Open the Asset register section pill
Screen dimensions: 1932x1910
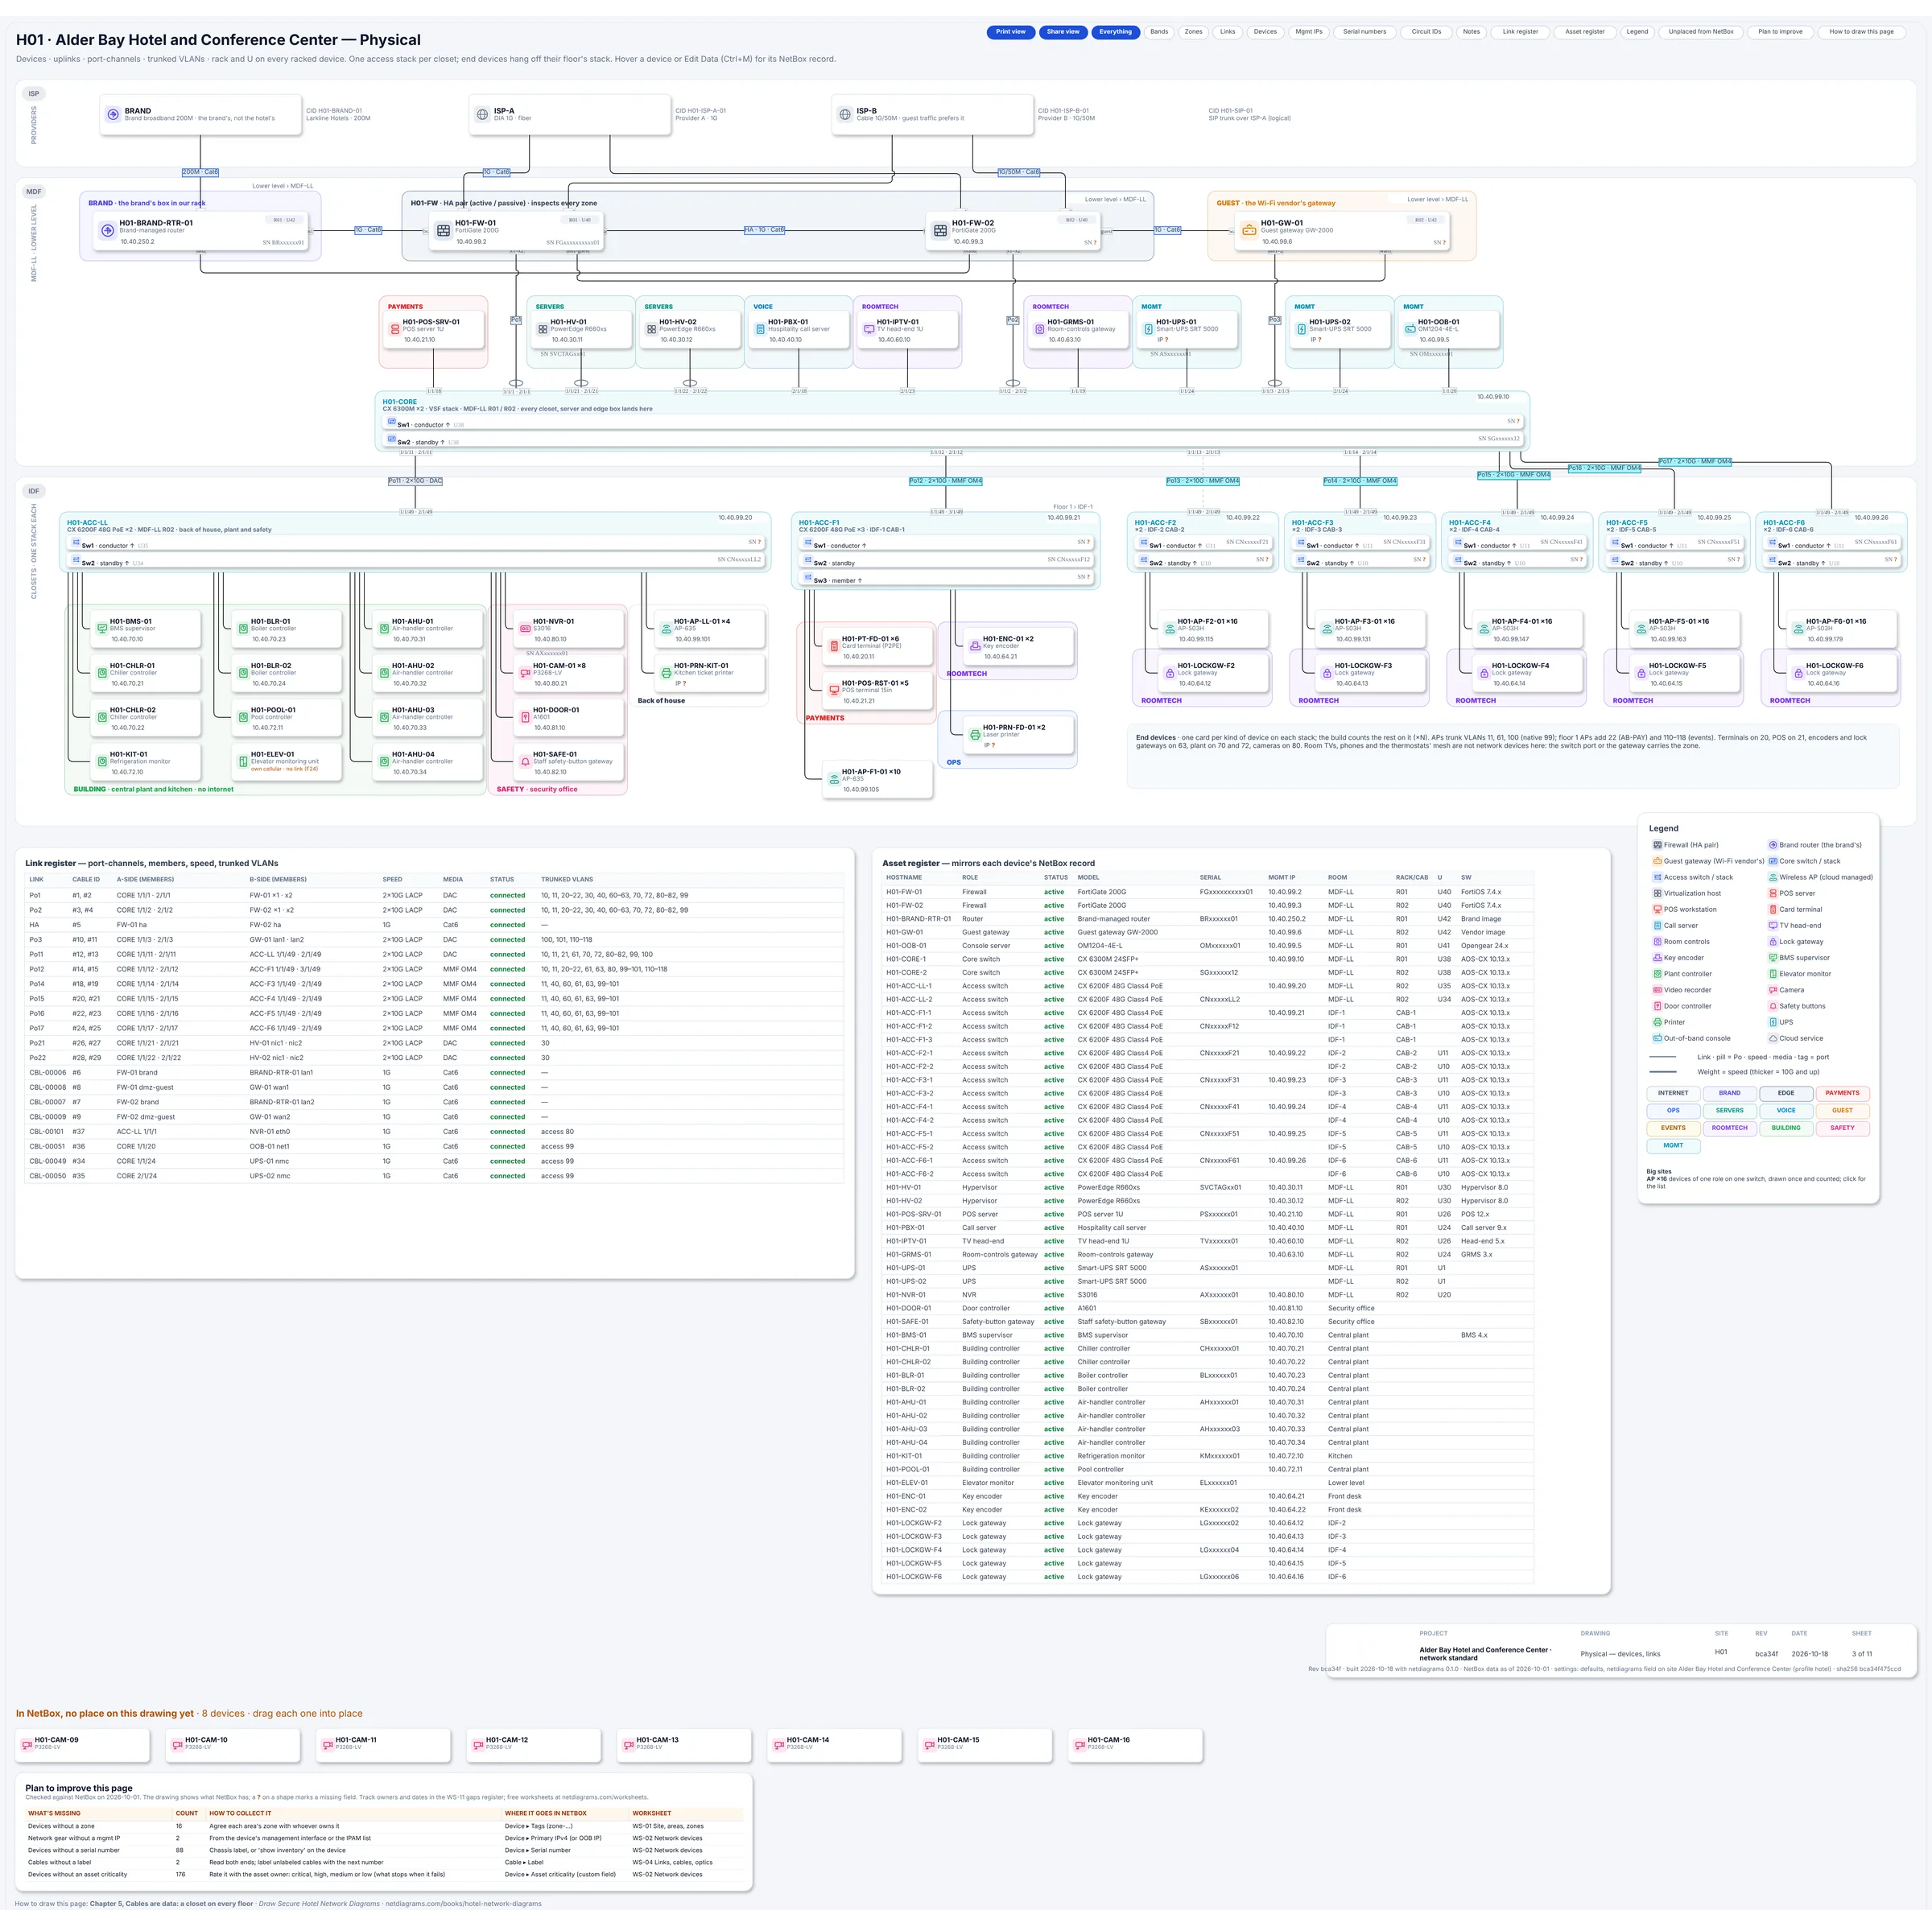coord(1585,32)
